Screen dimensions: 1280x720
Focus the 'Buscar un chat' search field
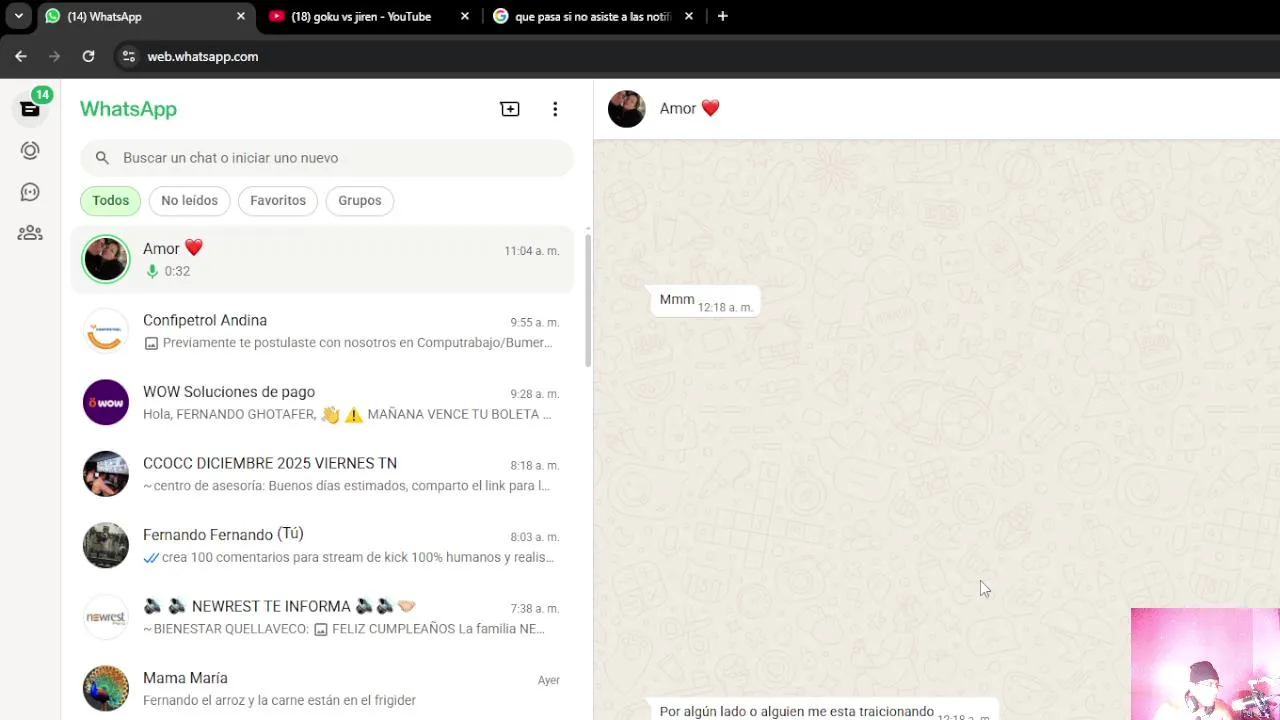coord(326,158)
